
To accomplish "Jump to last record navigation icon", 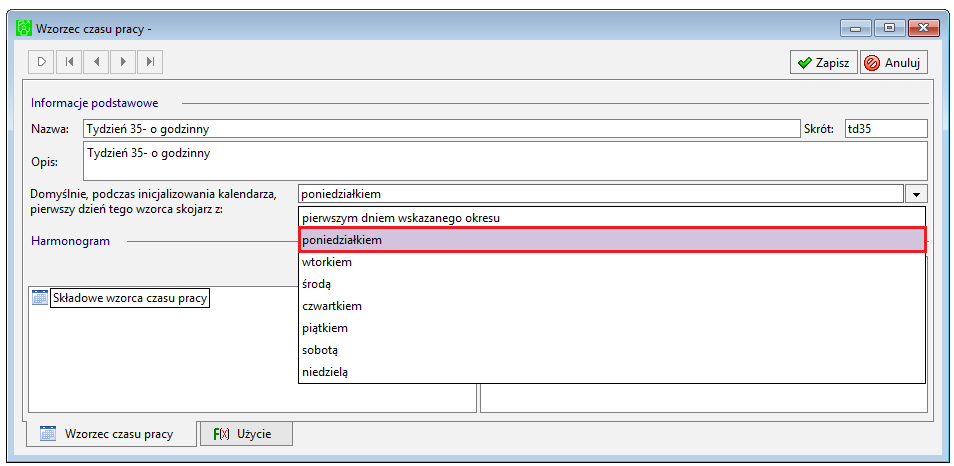I will [x=150, y=61].
